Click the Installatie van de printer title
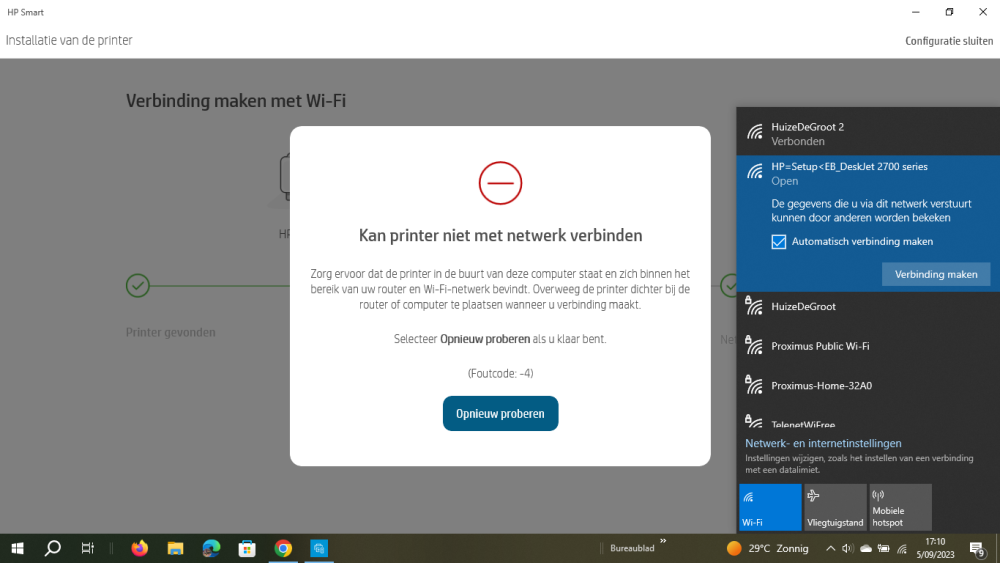The width and height of the screenshot is (1000, 563). coord(69,40)
